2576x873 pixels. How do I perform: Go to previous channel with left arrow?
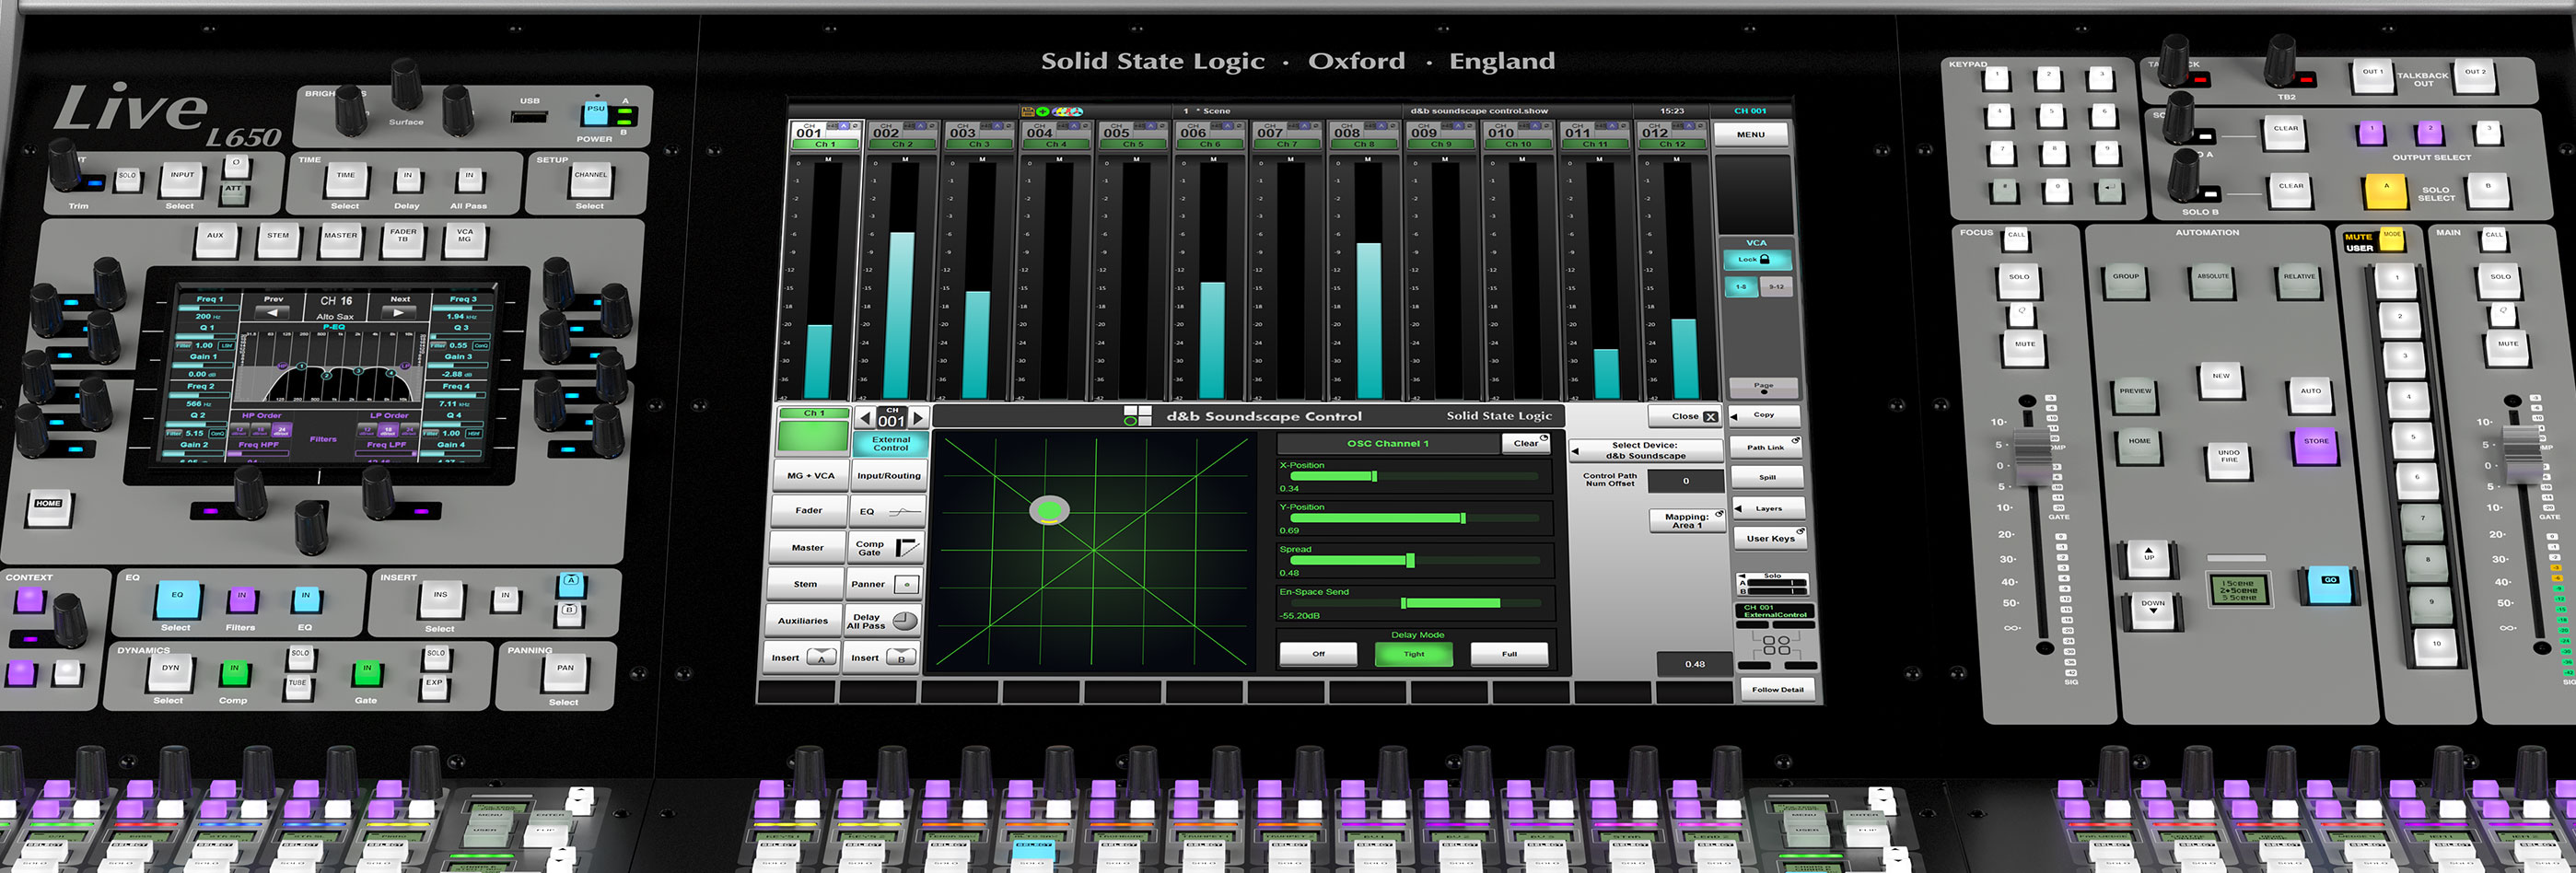(864, 417)
